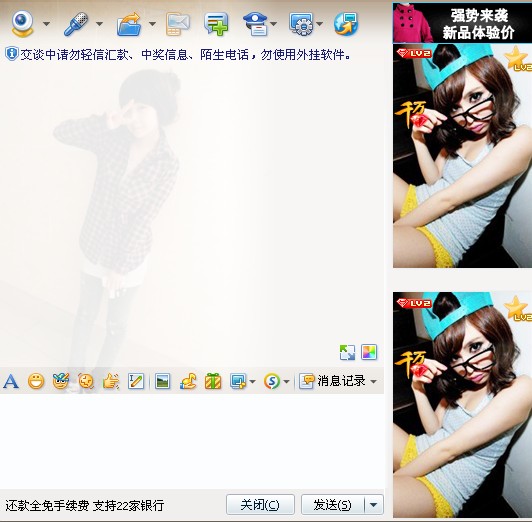
Task: Expand the screenshot tool dropdown arrow
Action: tap(252, 382)
